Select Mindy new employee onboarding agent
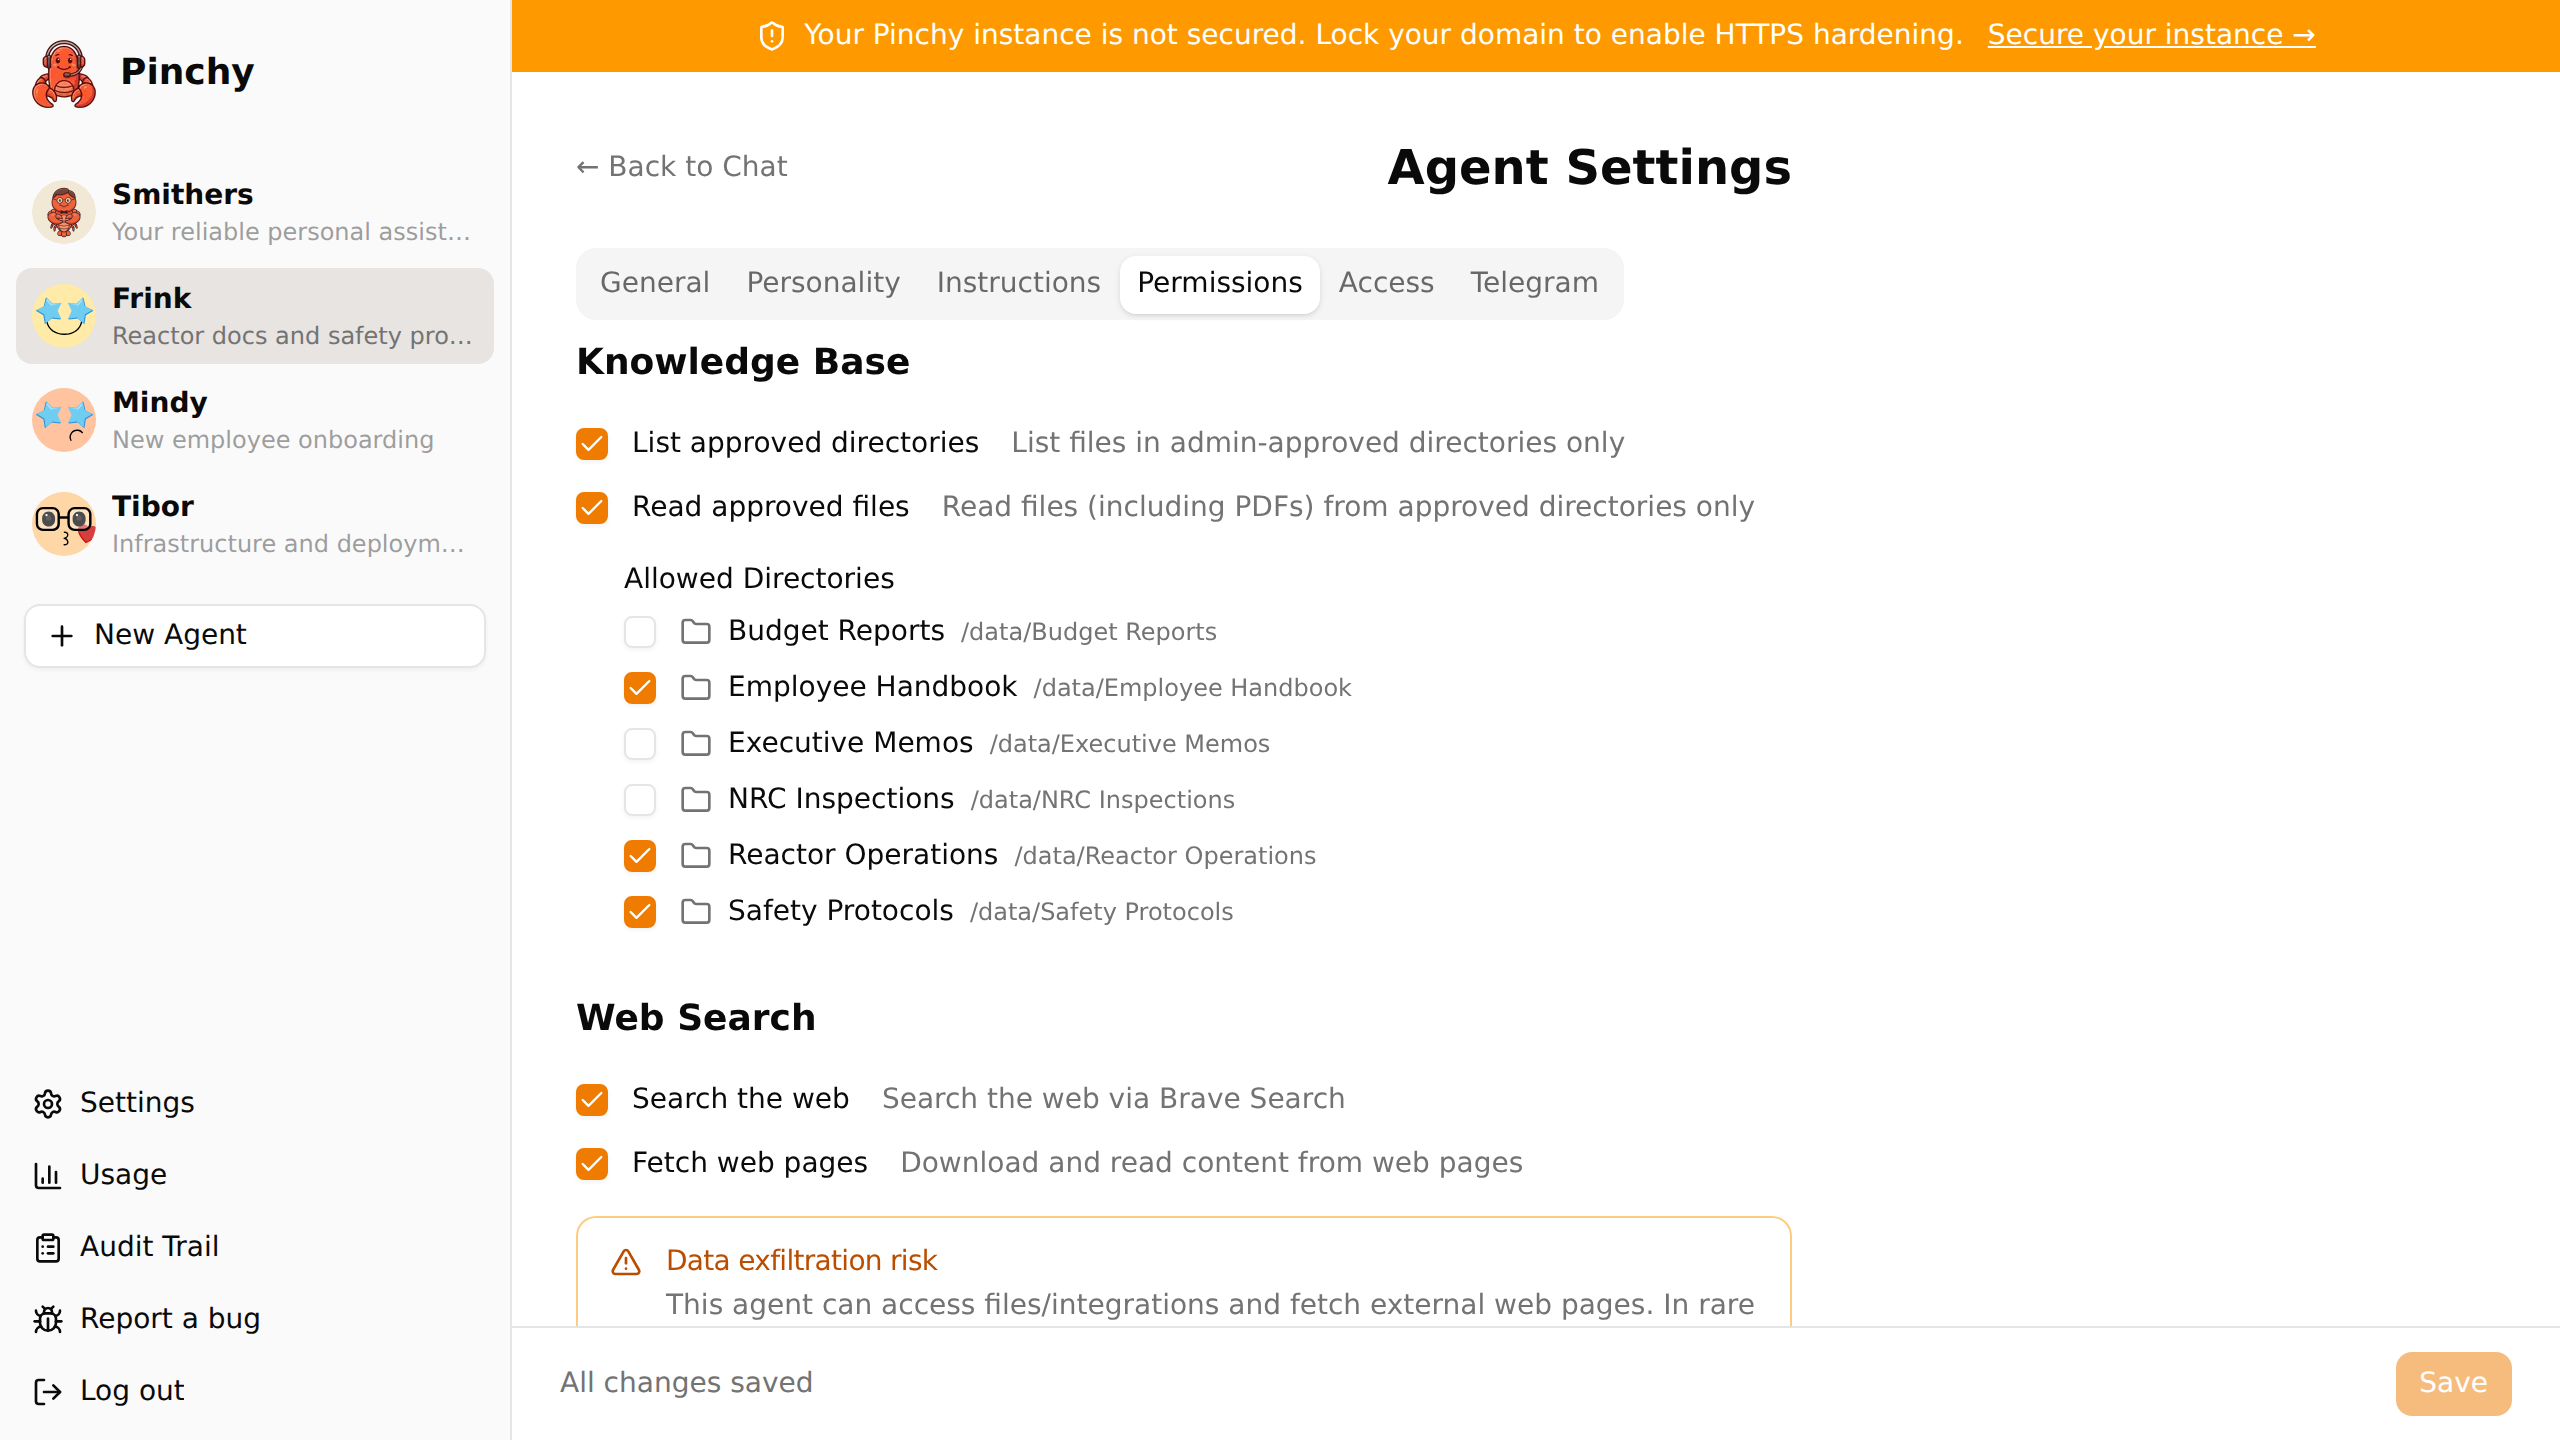2560x1440 pixels. pos(255,419)
